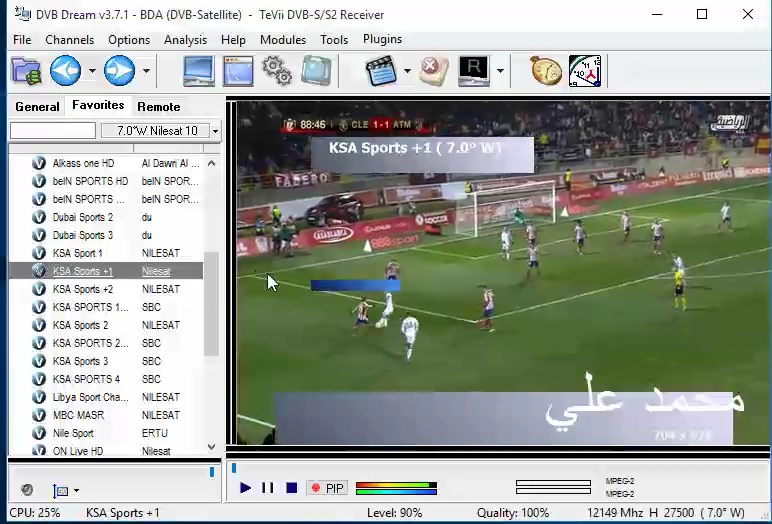Image resolution: width=772 pixels, height=524 pixels.
Task: Go to previous channel with left arrow
Action: tap(65, 71)
